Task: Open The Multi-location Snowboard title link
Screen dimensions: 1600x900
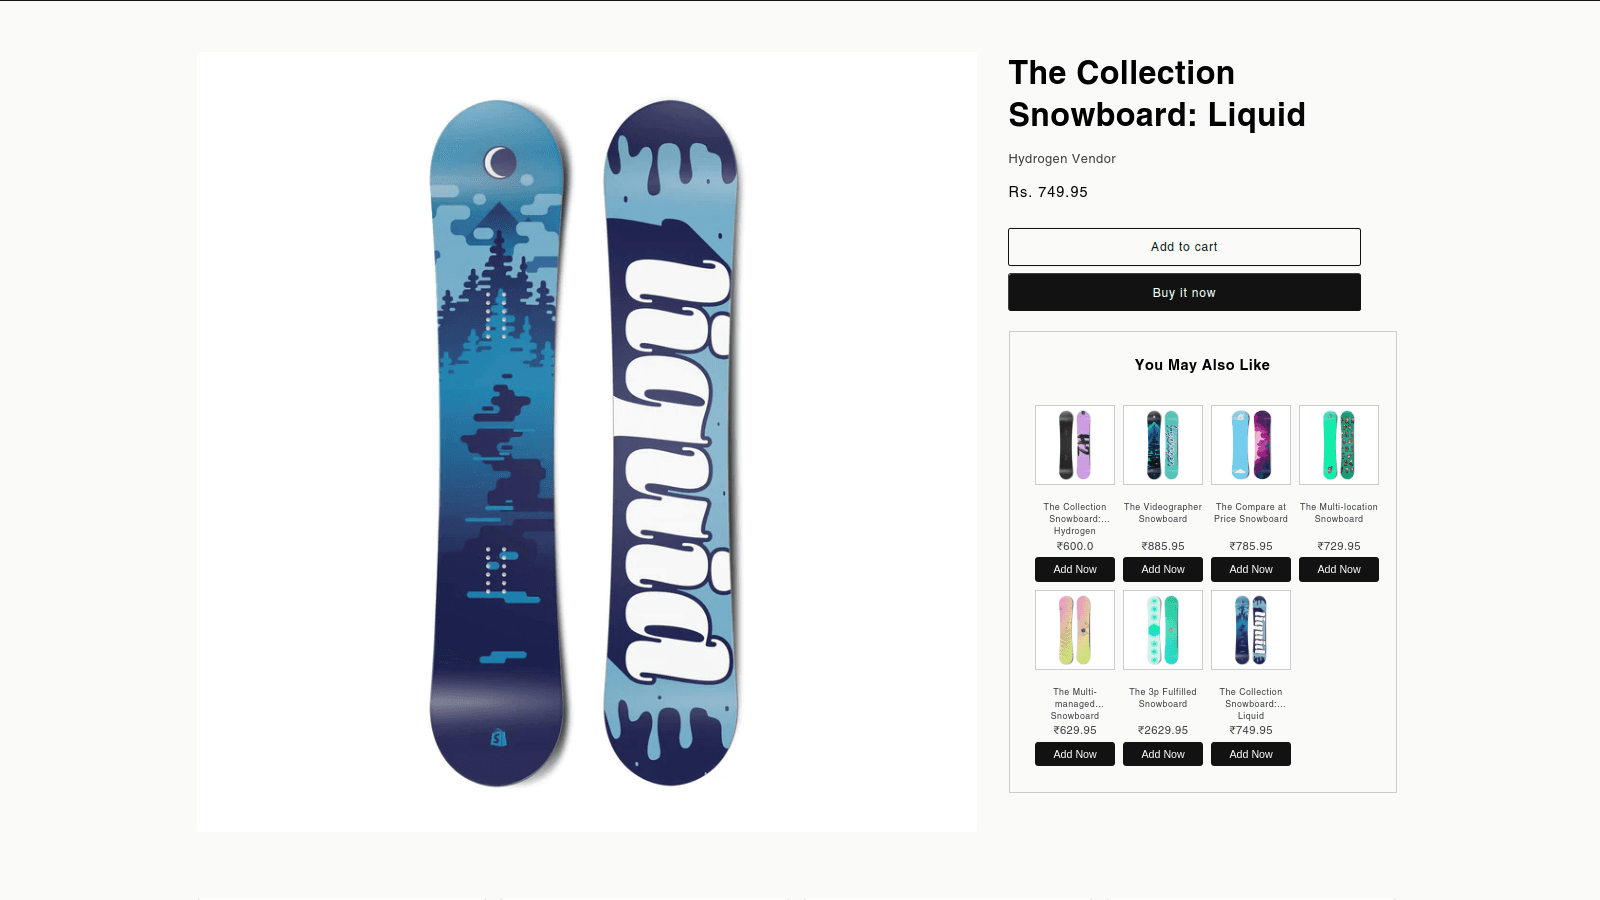Action: coord(1339,513)
